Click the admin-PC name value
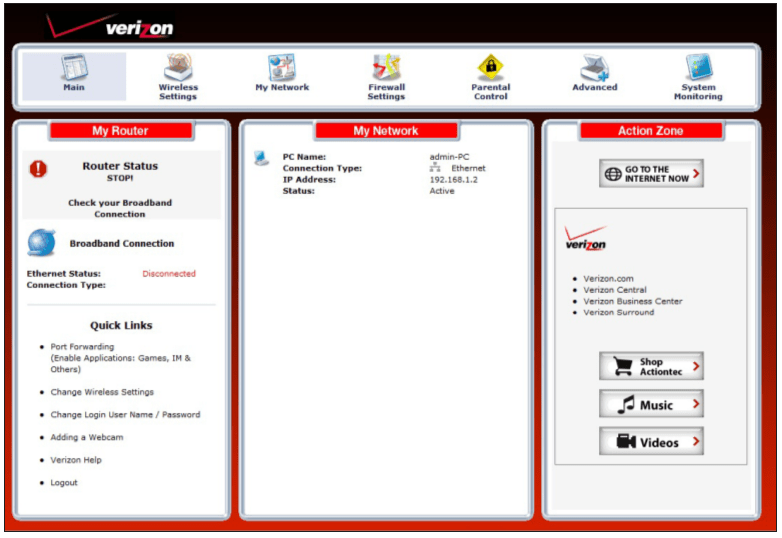 pyautogui.click(x=449, y=157)
